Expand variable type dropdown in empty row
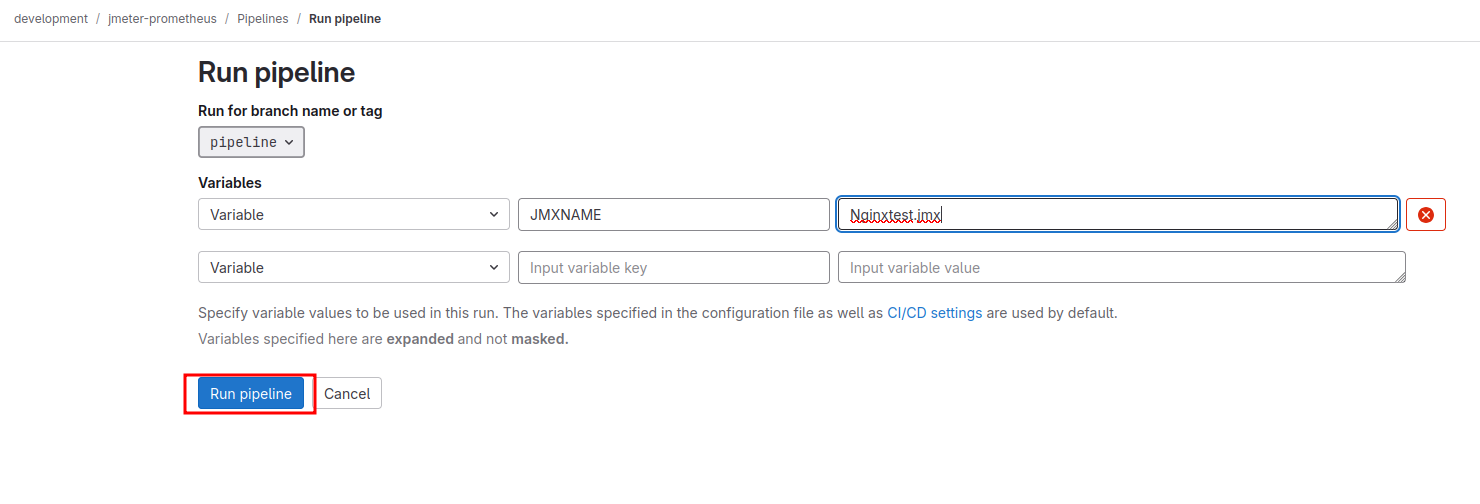 354,268
